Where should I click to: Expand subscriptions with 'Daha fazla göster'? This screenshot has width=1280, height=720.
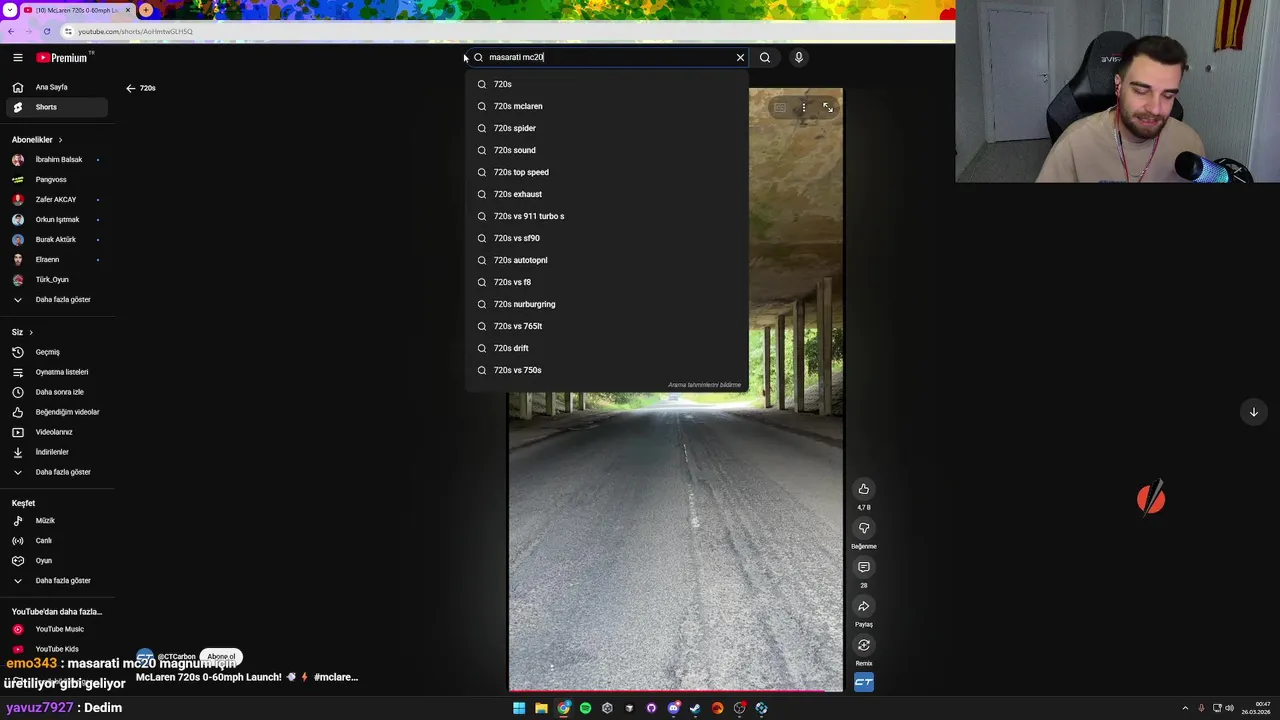(x=57, y=300)
